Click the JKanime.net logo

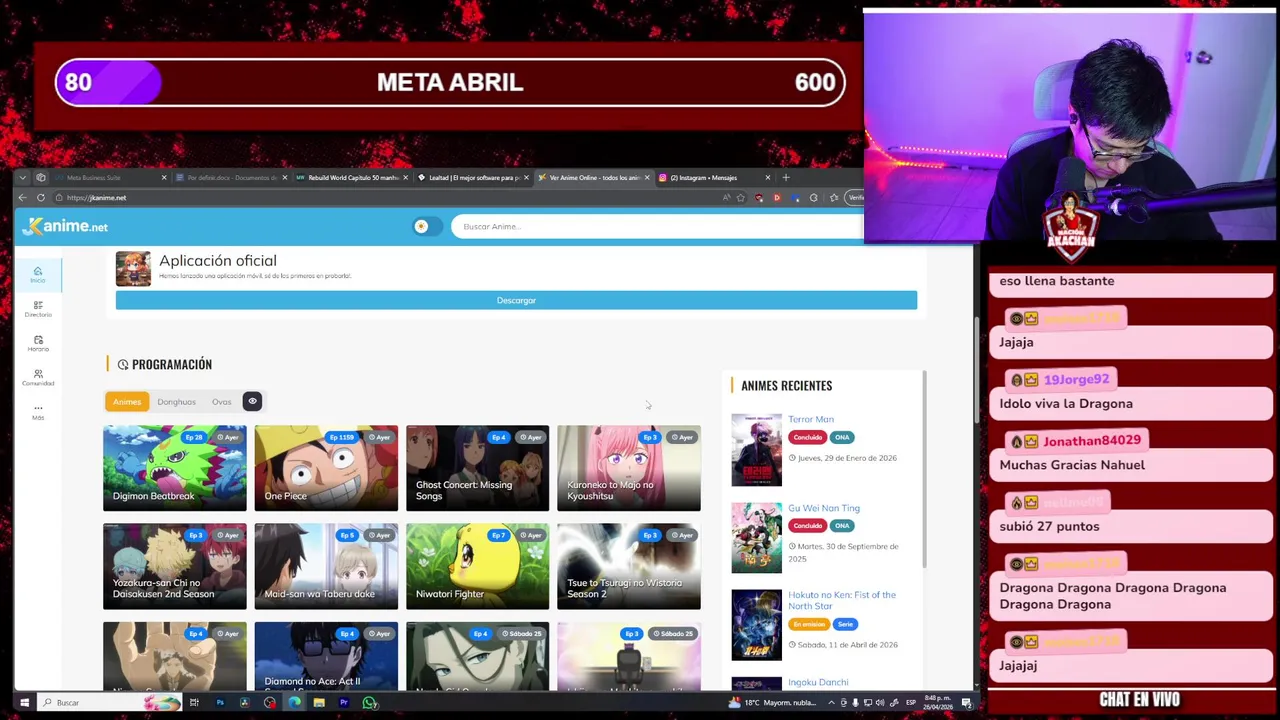point(65,226)
